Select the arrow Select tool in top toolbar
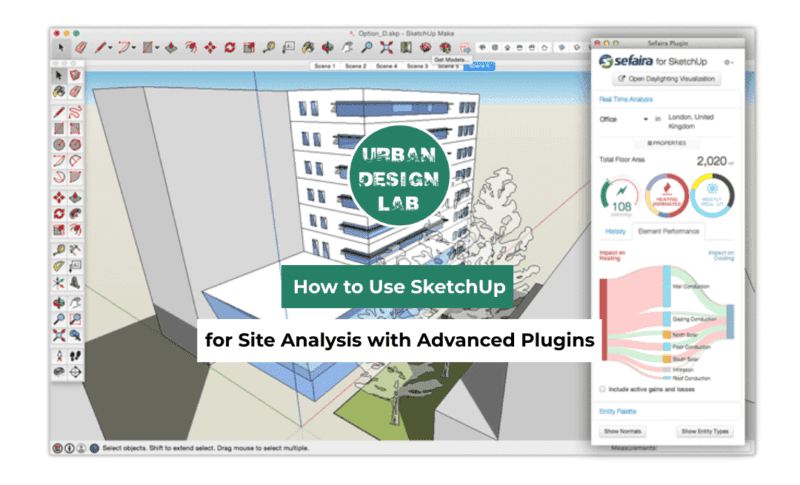The height and width of the screenshot is (485, 800). pyautogui.click(x=61, y=47)
